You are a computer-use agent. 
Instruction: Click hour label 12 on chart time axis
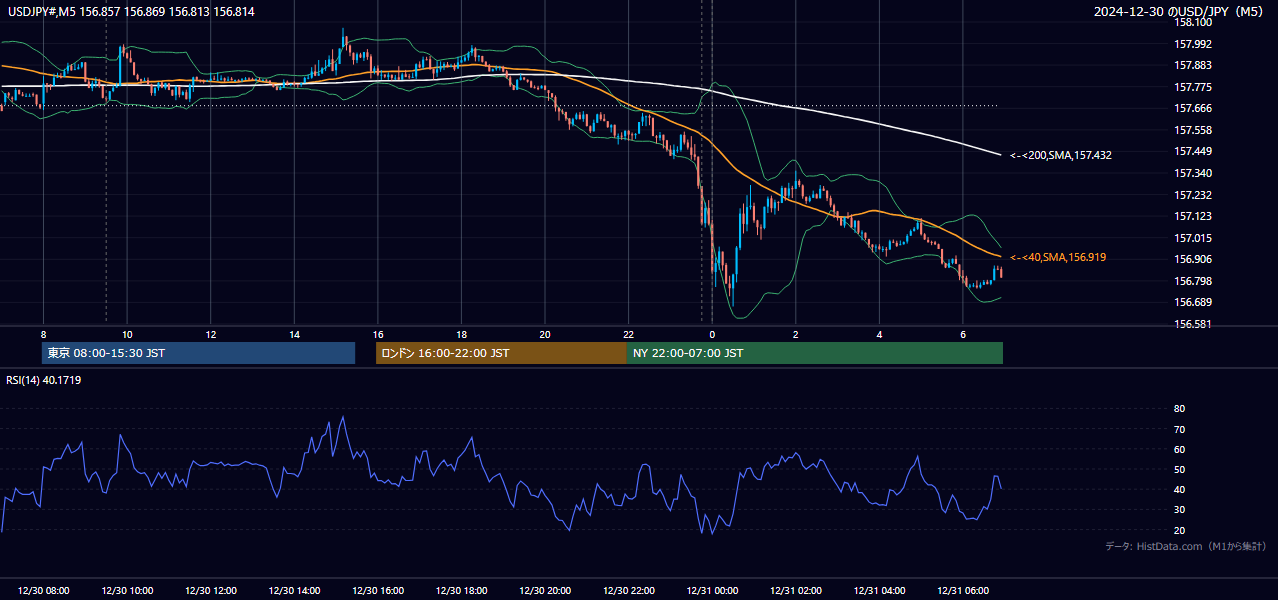(x=211, y=334)
